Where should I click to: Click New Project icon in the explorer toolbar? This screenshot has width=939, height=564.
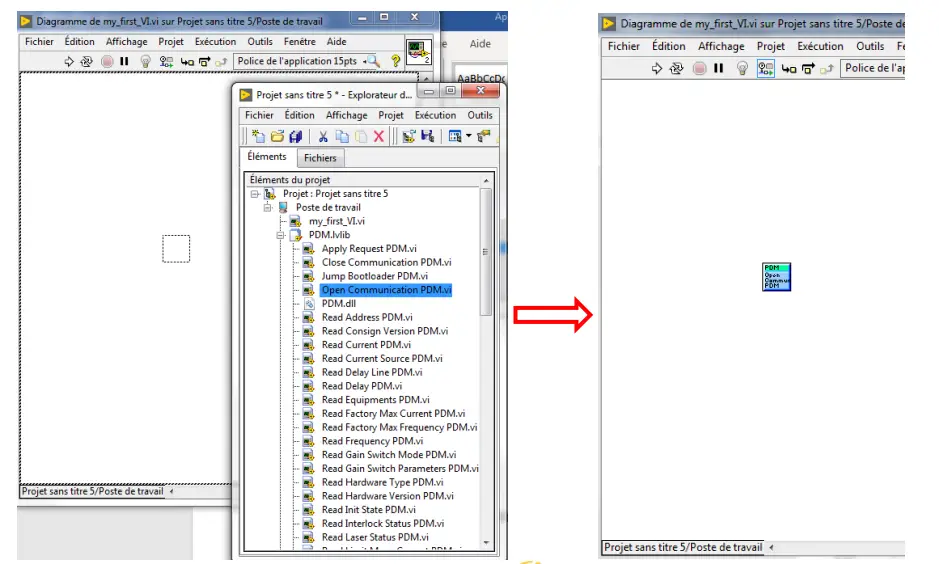258,137
